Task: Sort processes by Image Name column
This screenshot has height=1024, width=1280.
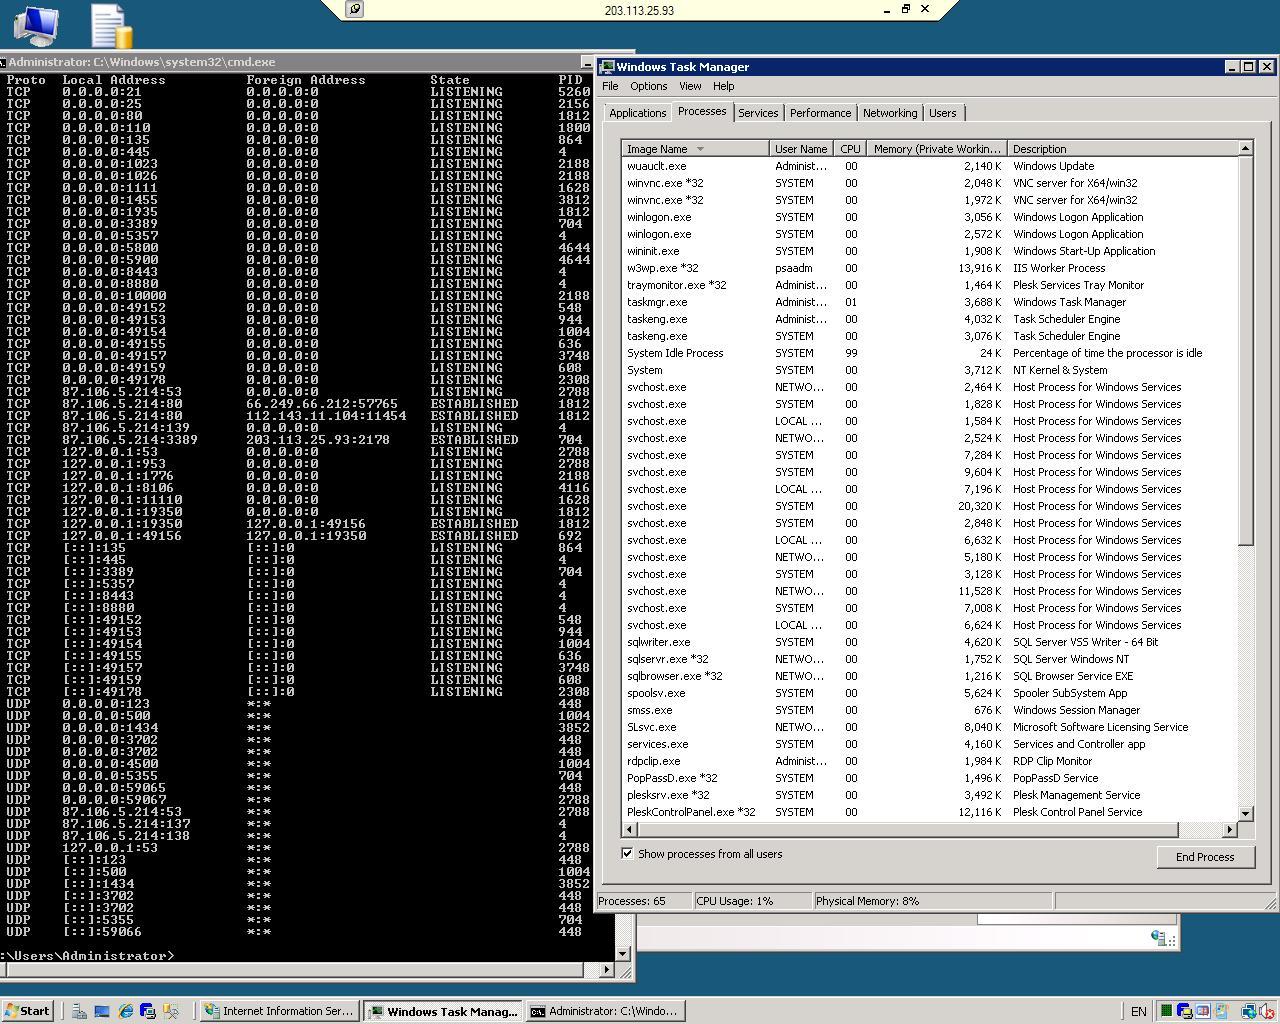Action: click(695, 149)
